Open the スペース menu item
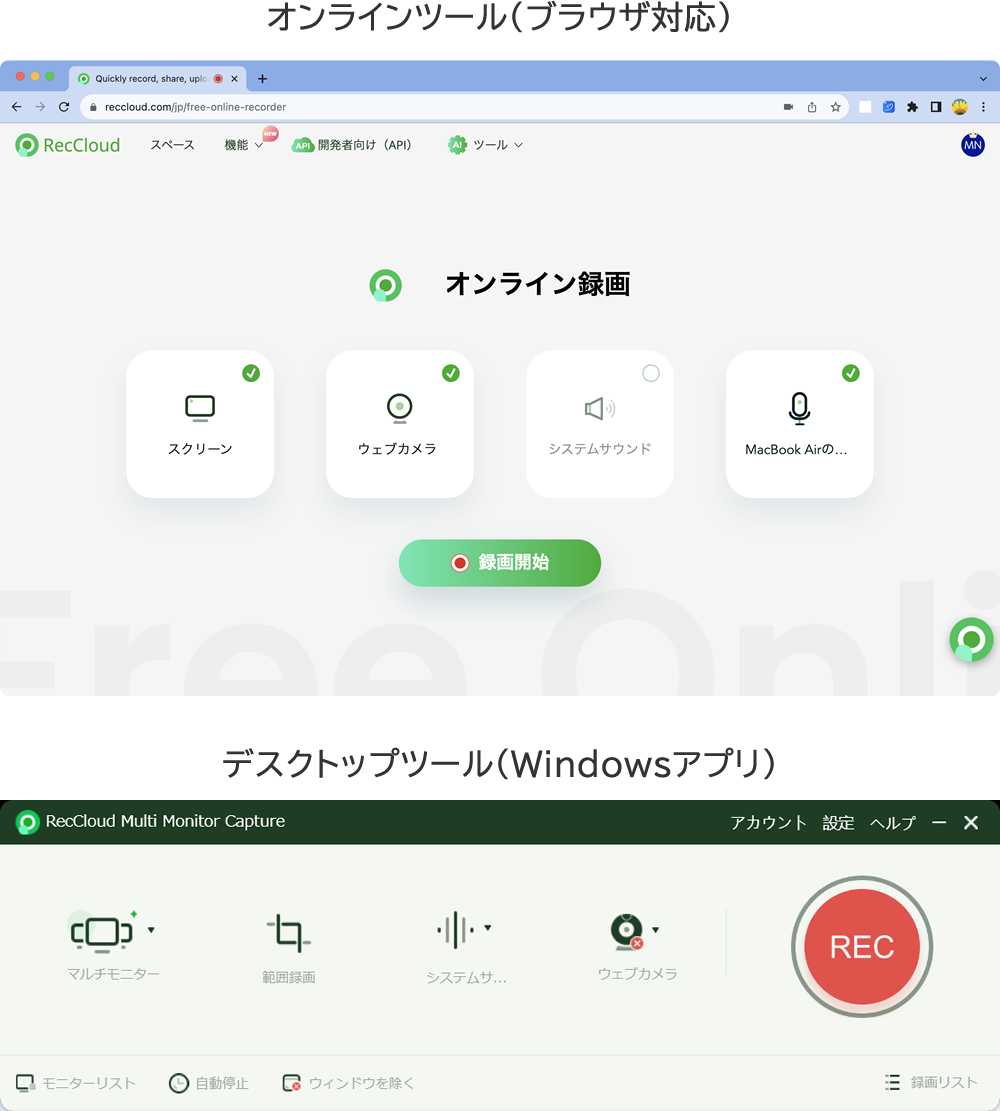Viewport: 1000px width, 1111px height. point(172,145)
